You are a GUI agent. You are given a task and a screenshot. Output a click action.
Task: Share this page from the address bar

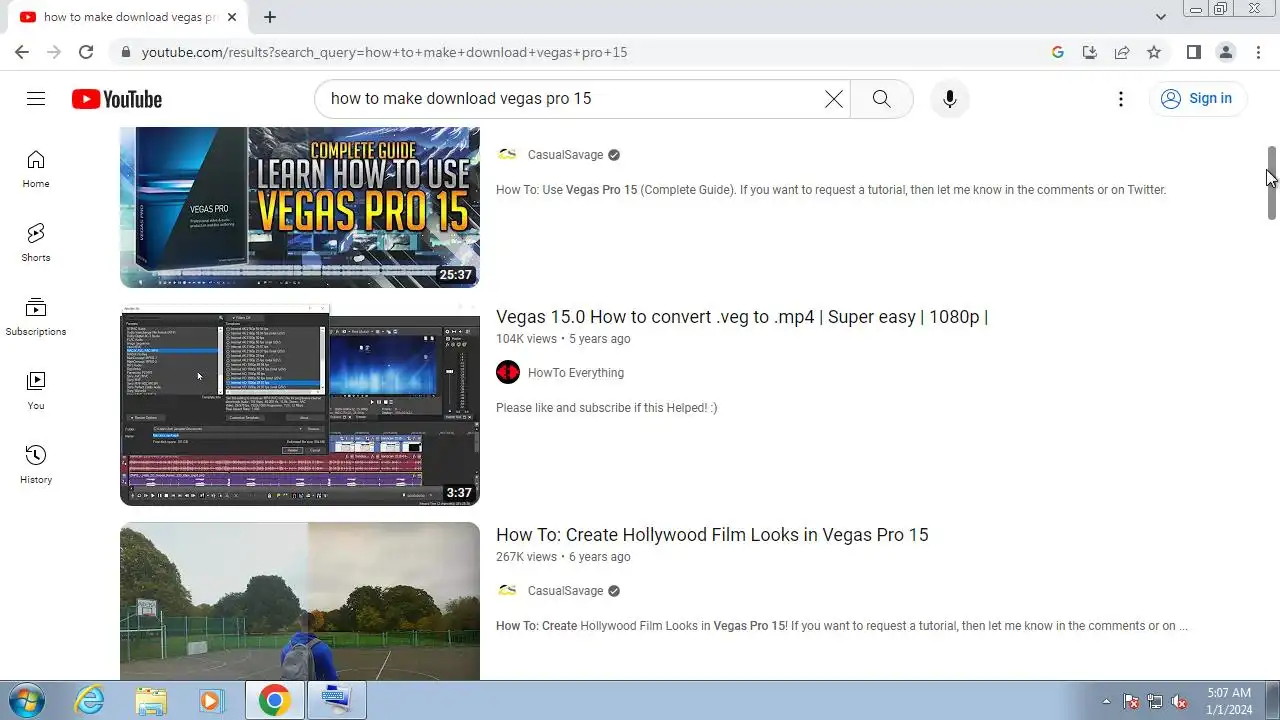click(x=1122, y=52)
